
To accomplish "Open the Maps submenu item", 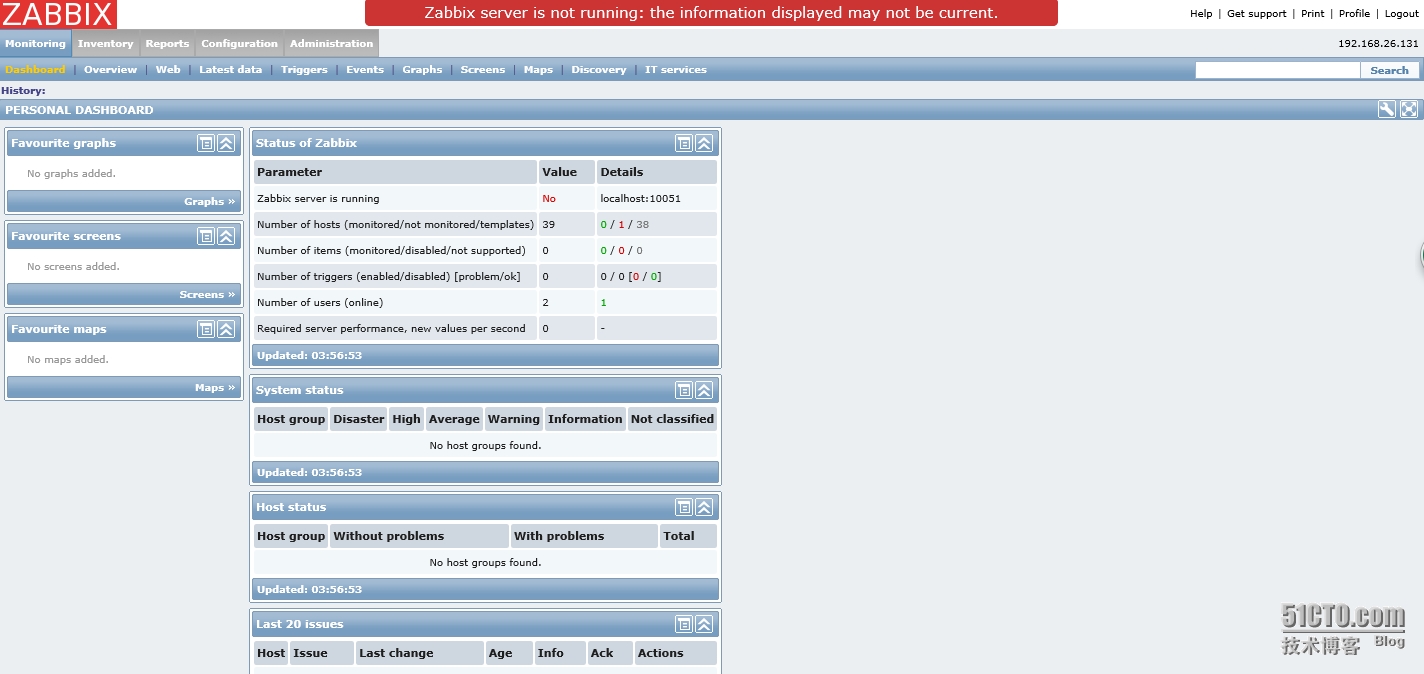I will tap(538, 70).
